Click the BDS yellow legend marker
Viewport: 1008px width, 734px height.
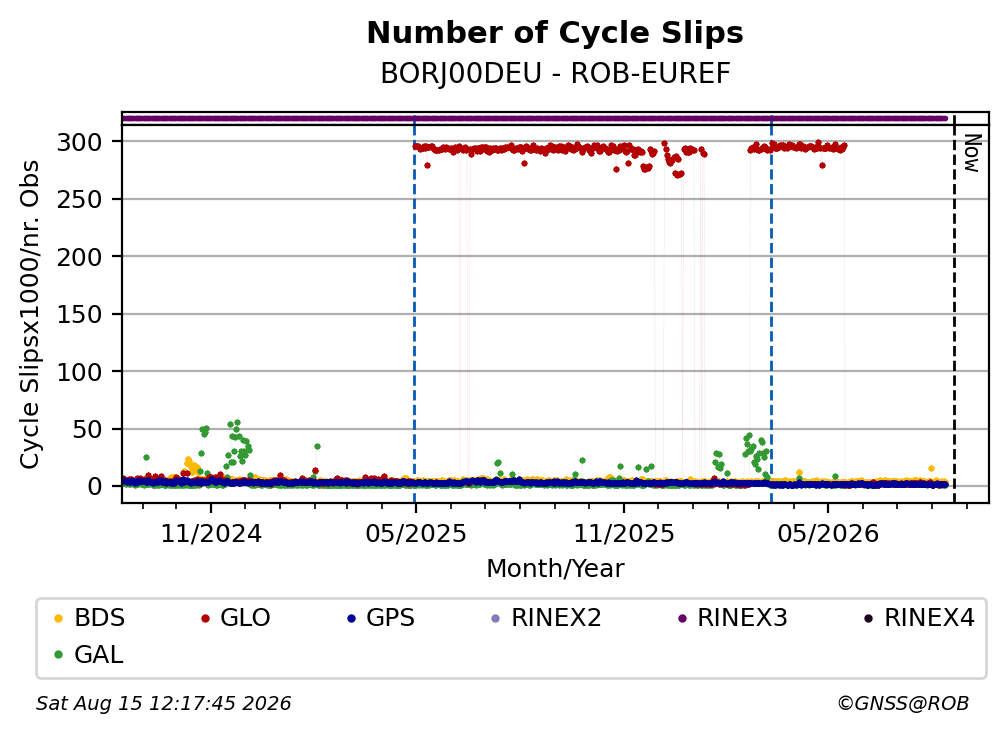point(58,619)
